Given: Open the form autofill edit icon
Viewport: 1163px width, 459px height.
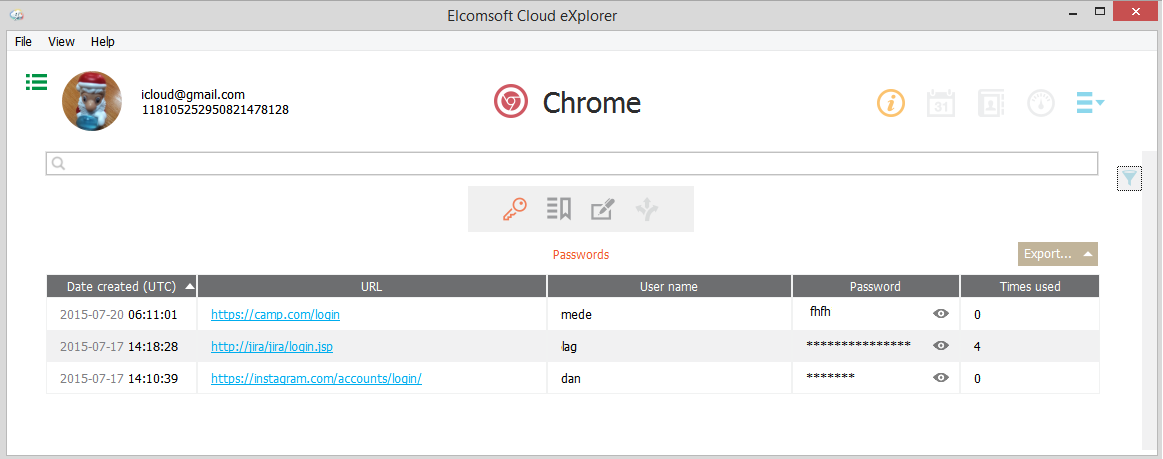Looking at the screenshot, I should (602, 209).
